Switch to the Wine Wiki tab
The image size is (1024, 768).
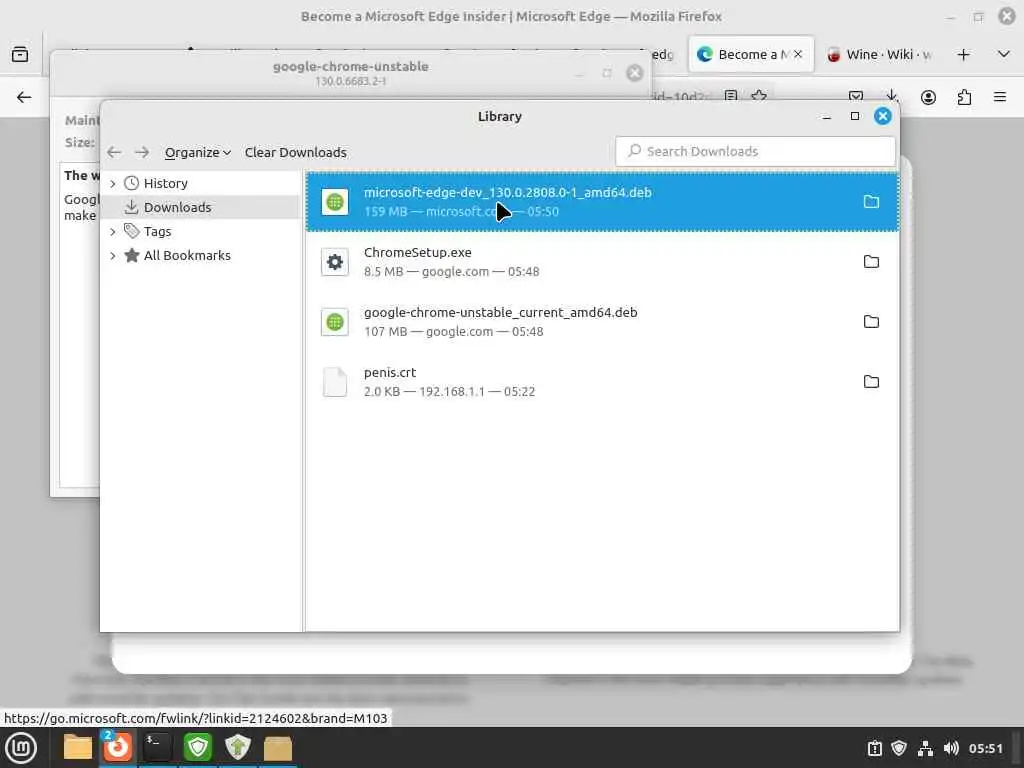(880, 54)
